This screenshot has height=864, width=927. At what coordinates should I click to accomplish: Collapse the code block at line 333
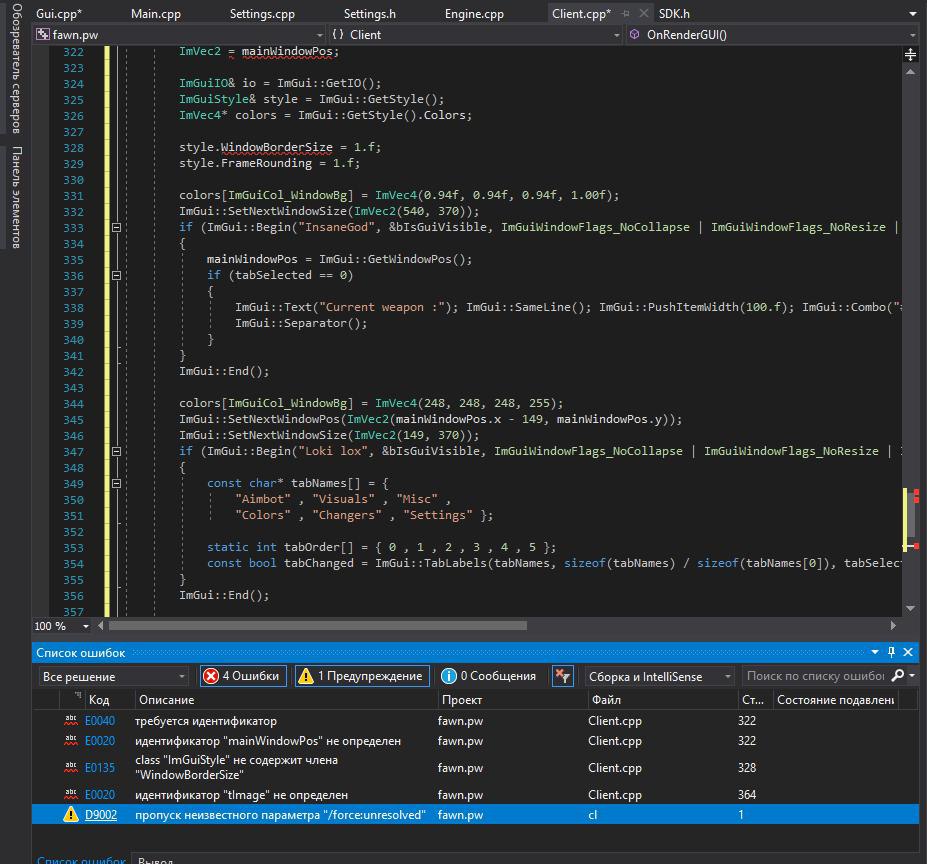click(117, 228)
